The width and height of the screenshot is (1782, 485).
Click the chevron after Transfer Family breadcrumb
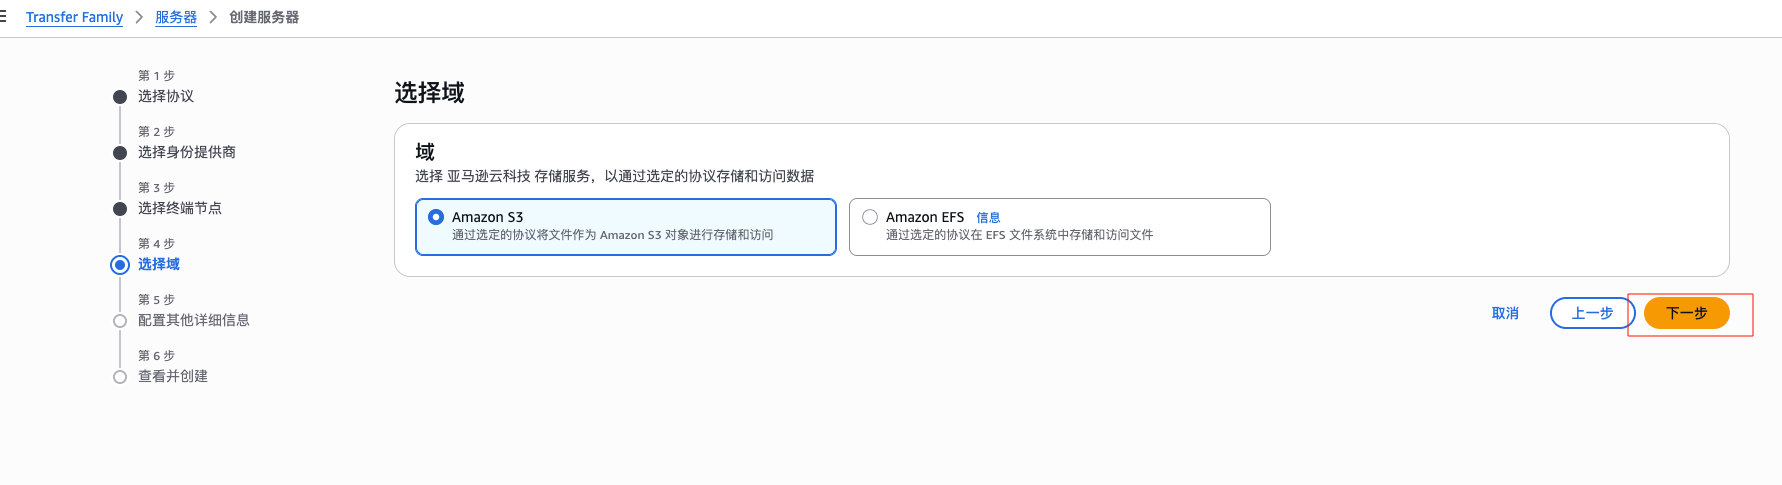click(139, 17)
